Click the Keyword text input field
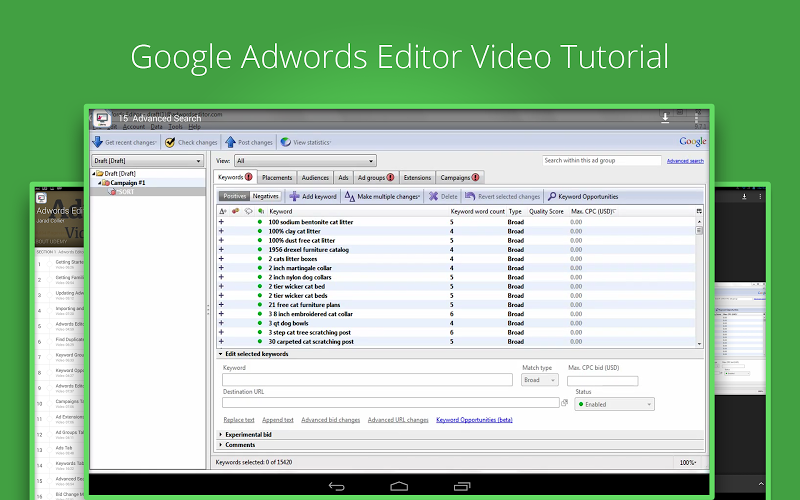Screen dimensions: 800x500 coord(367,380)
